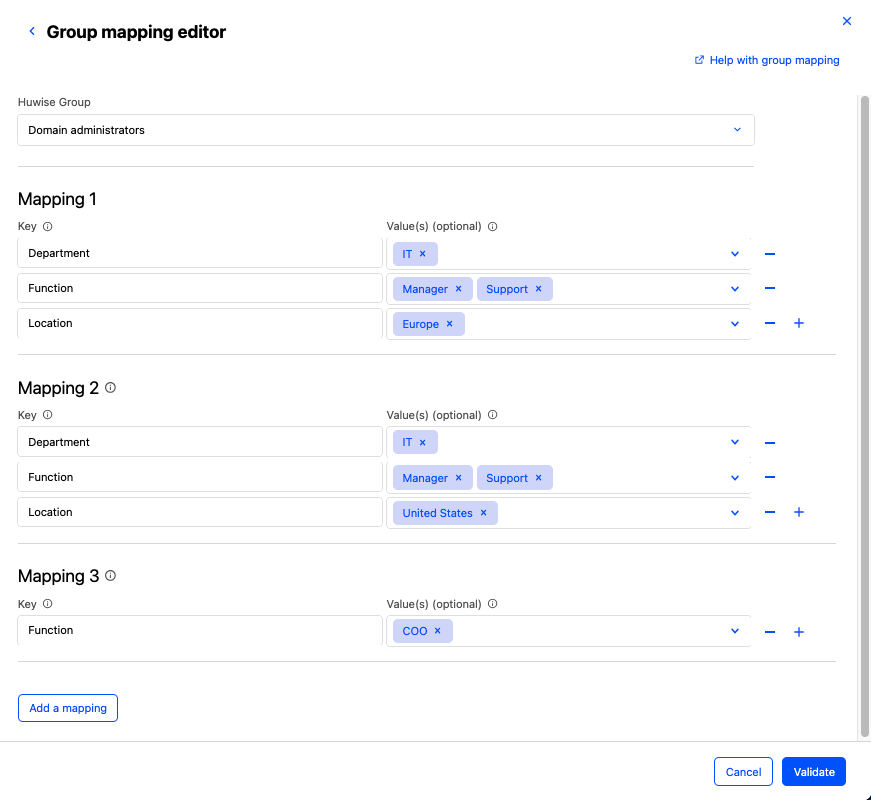
Task: Open the Huwise Group dropdown
Action: [x=385, y=130]
